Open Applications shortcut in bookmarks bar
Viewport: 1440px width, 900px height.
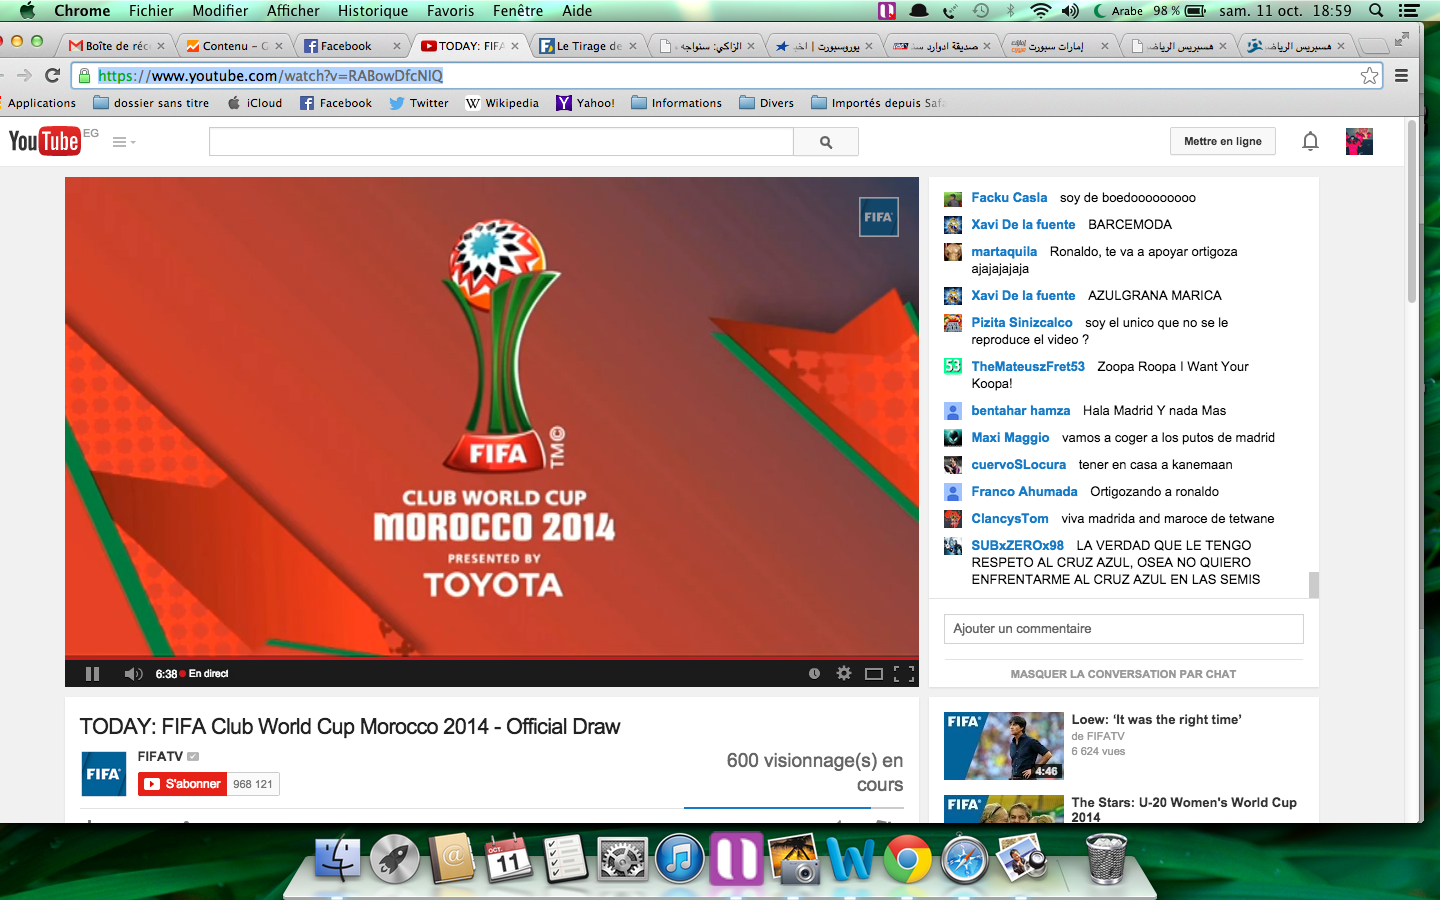point(41,103)
